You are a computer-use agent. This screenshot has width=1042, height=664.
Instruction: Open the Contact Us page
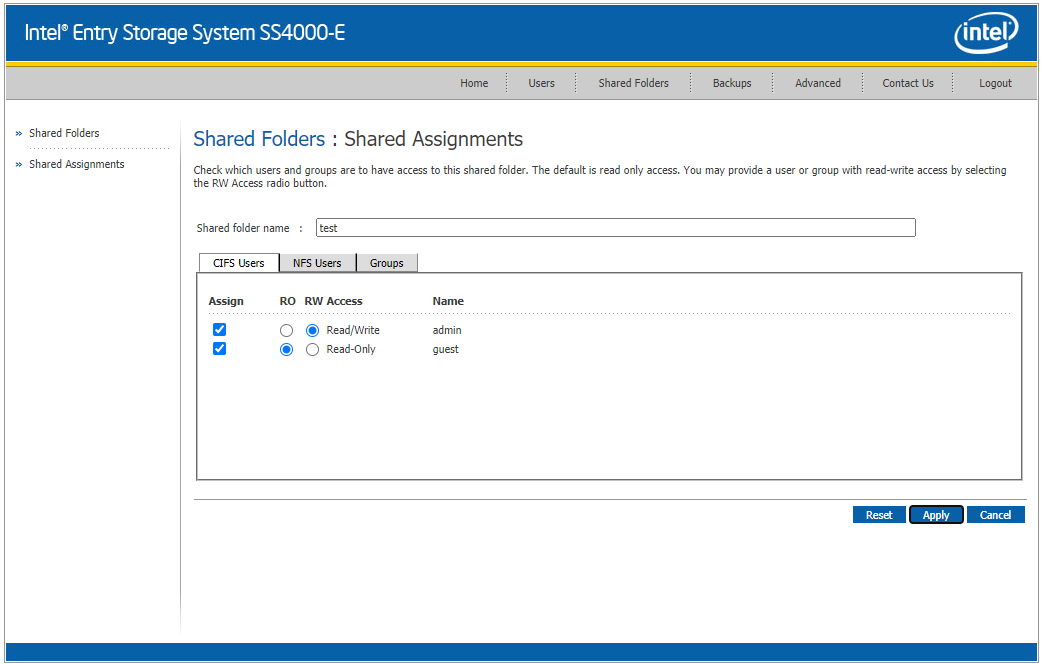(908, 83)
